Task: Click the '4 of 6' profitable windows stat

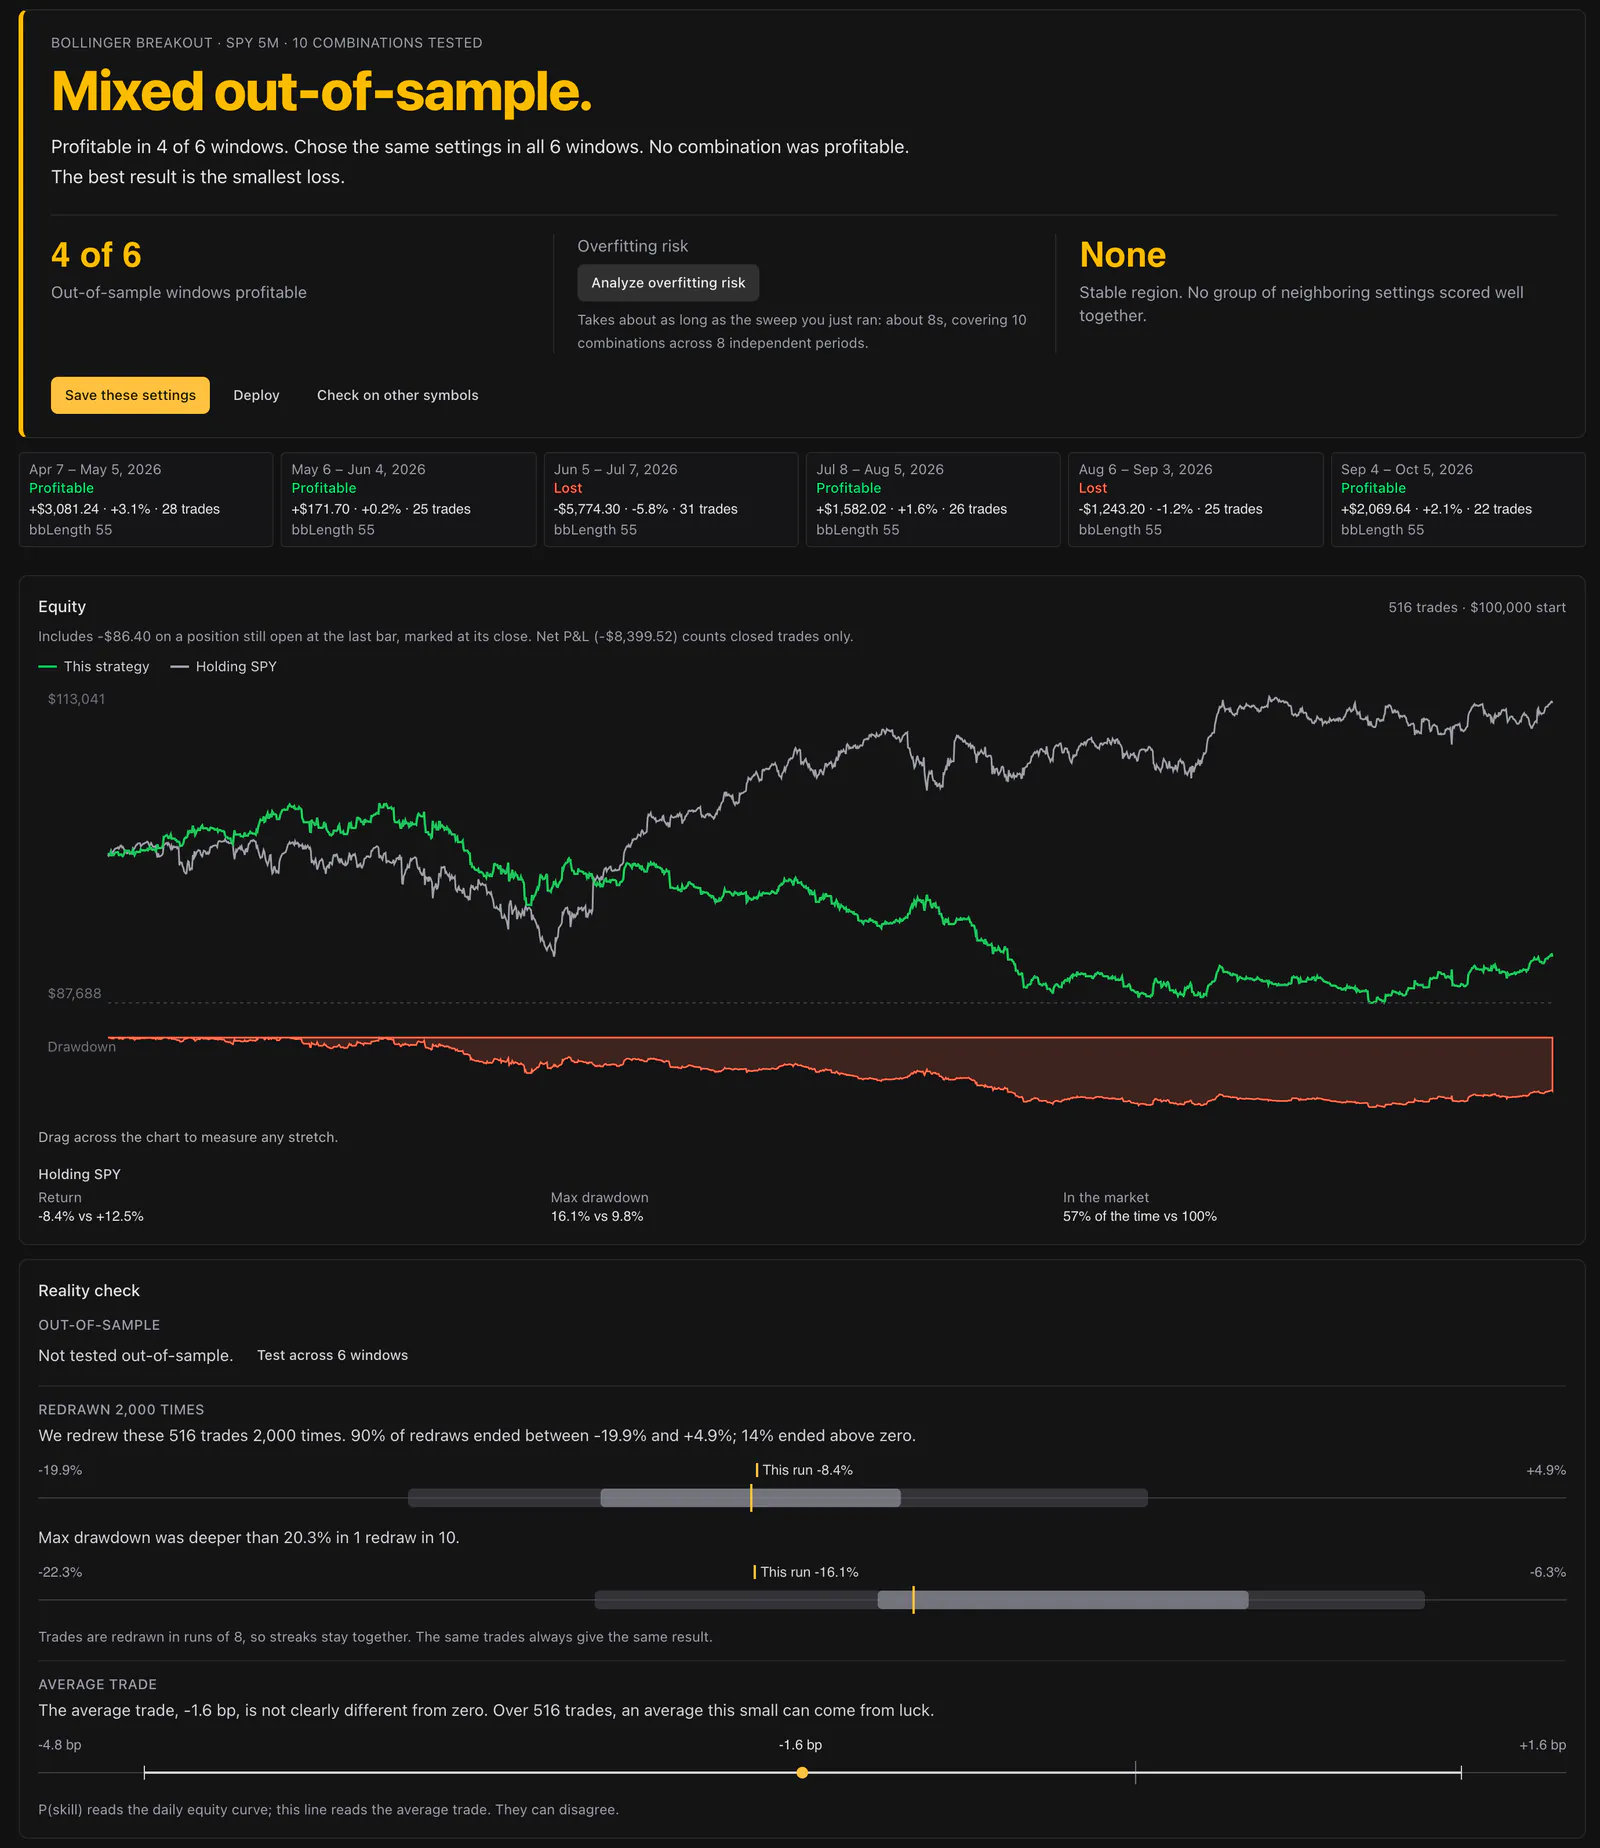Action: [96, 255]
